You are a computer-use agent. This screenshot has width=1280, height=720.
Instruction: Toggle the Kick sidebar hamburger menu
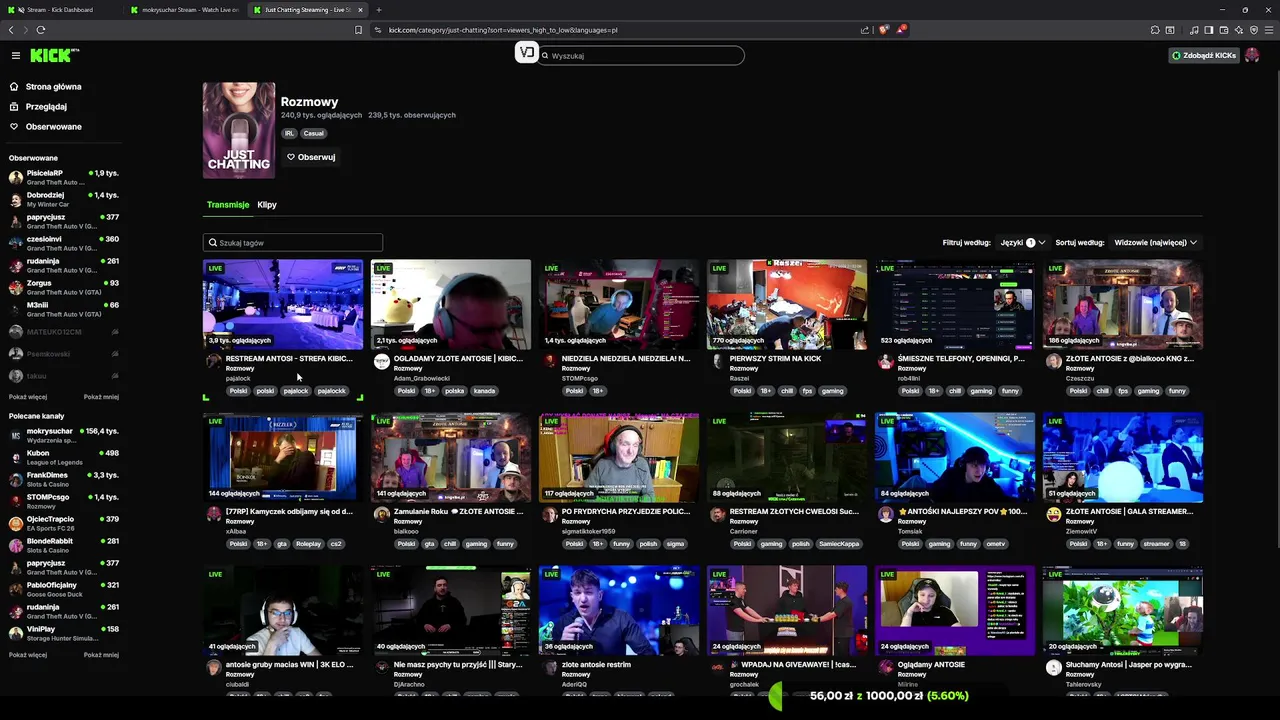(x=16, y=56)
